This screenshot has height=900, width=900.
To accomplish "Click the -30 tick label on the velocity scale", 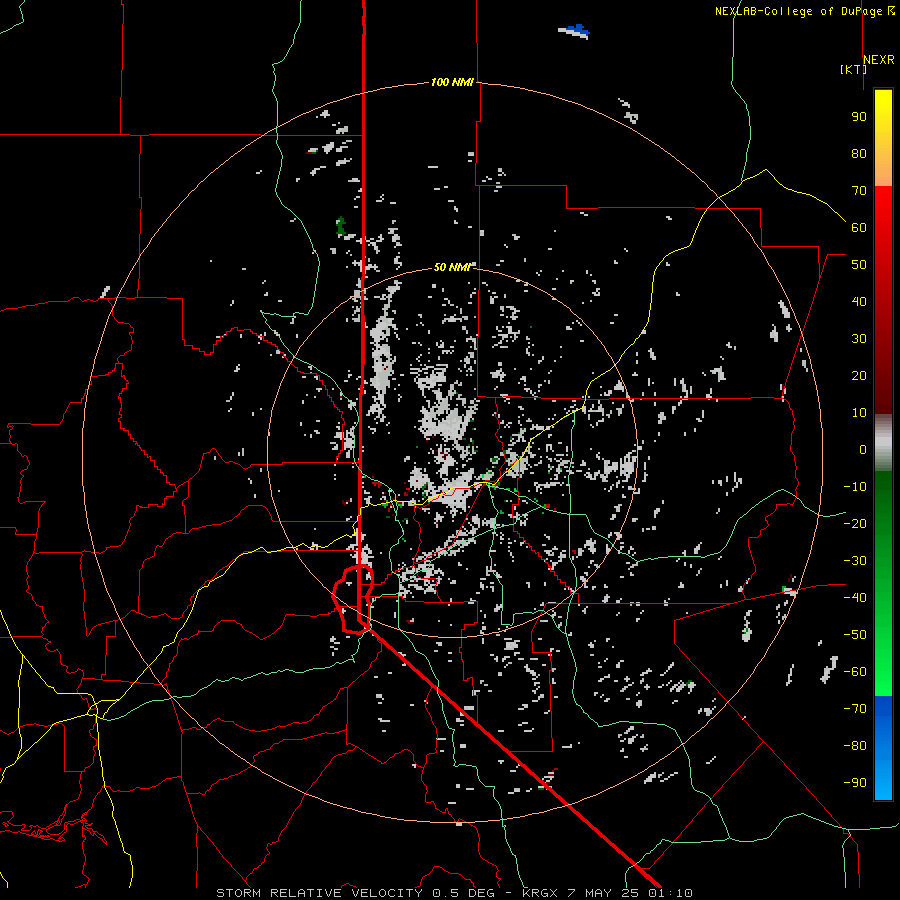I will pos(855,561).
